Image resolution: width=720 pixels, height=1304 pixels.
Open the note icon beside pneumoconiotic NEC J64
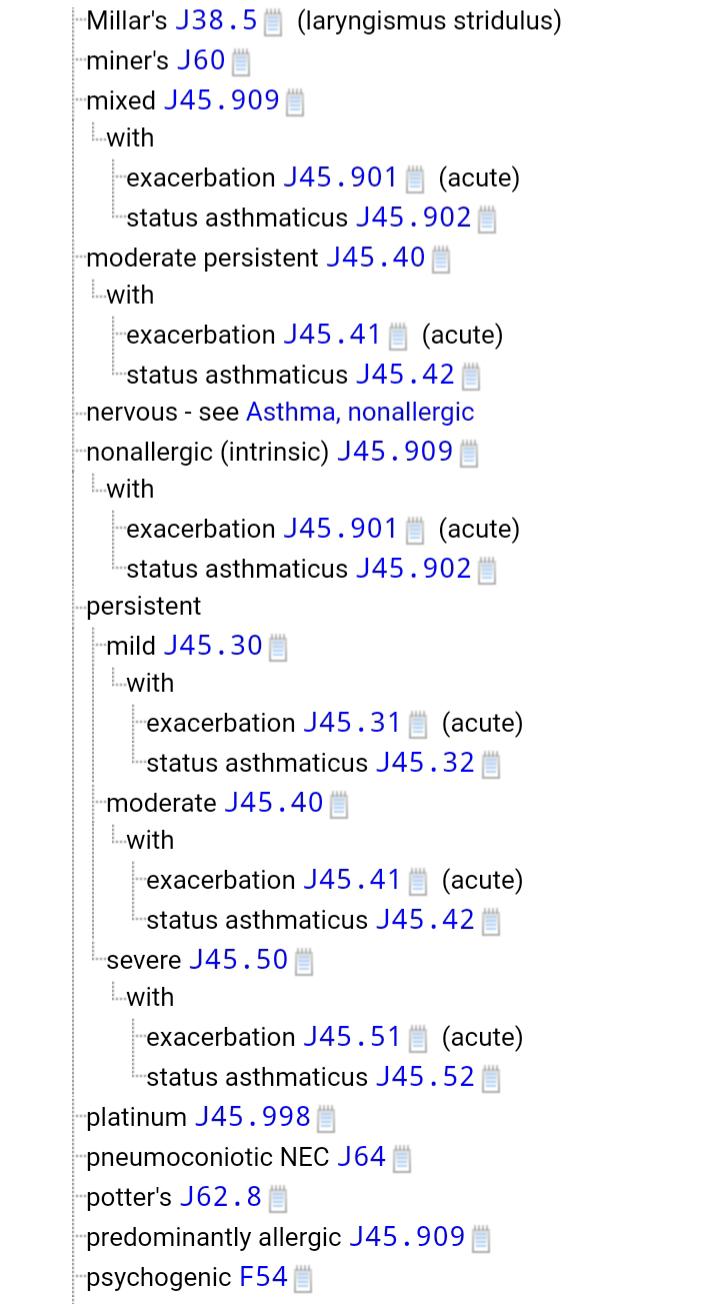401,1158
